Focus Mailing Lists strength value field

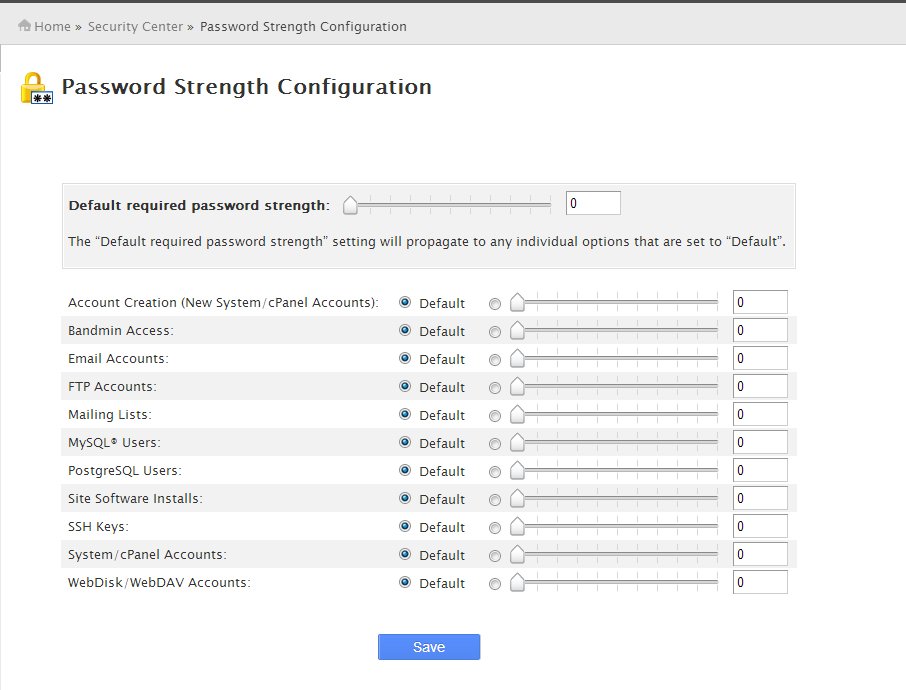tap(760, 414)
